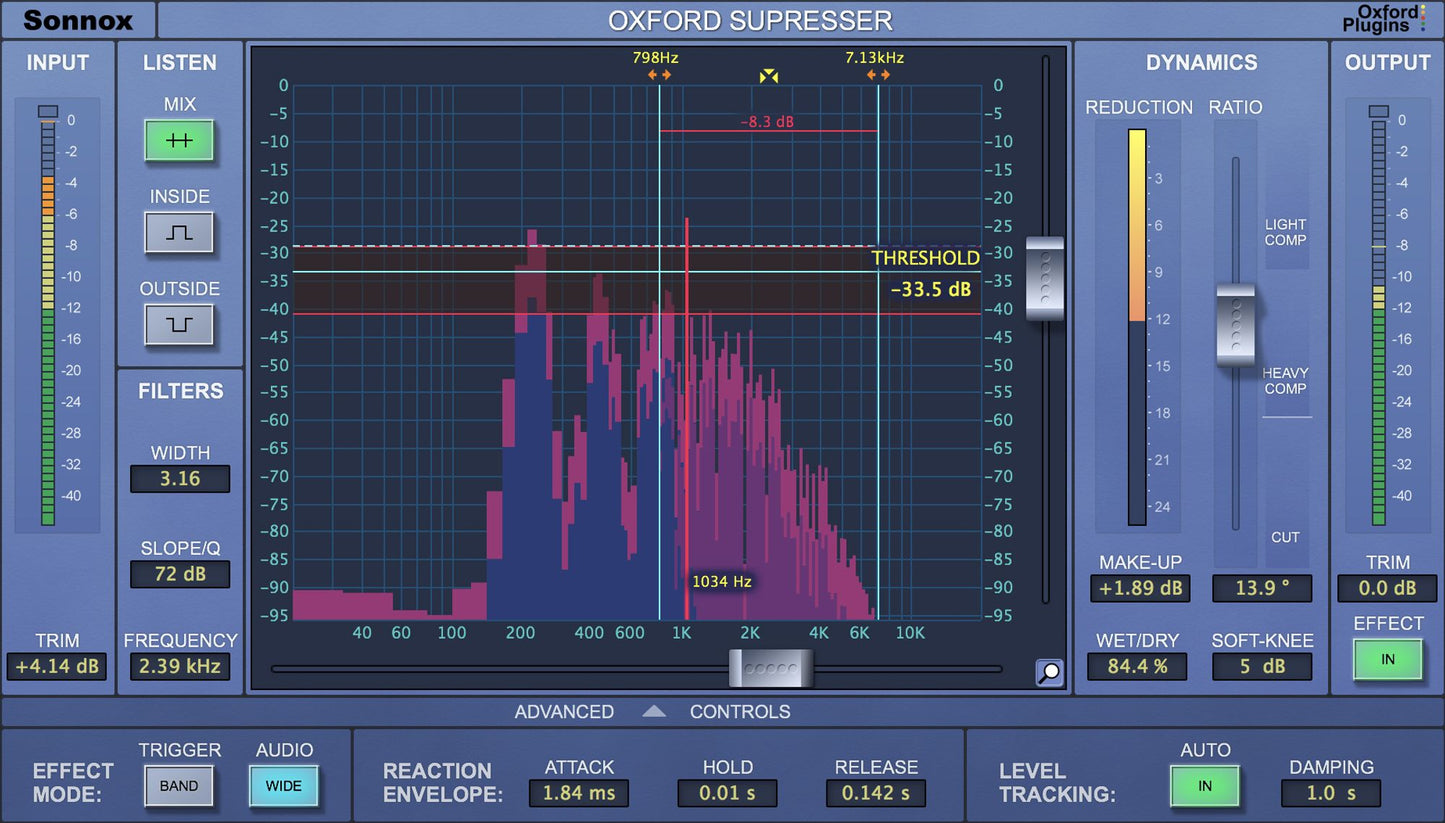The image size is (1445, 823).
Task: Enable BAND trigger mode
Action: (x=179, y=786)
